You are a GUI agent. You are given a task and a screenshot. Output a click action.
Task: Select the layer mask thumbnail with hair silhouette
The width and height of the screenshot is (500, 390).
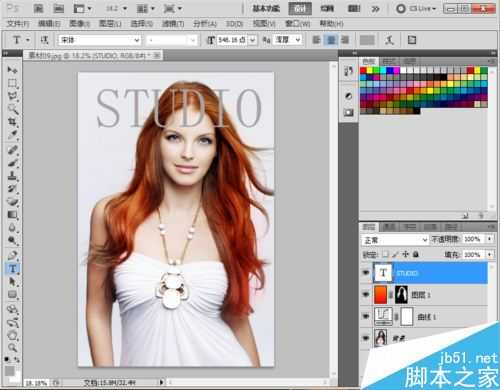click(402, 295)
